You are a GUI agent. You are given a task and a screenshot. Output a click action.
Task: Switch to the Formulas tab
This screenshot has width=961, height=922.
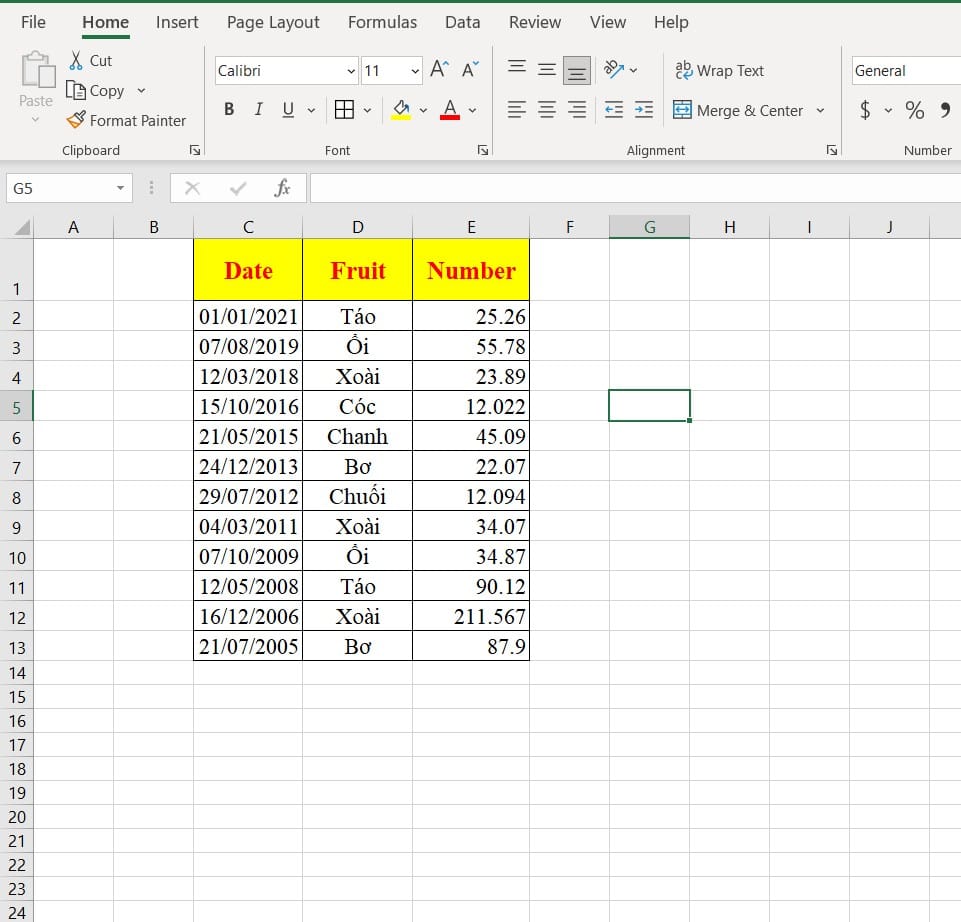pyautogui.click(x=382, y=22)
